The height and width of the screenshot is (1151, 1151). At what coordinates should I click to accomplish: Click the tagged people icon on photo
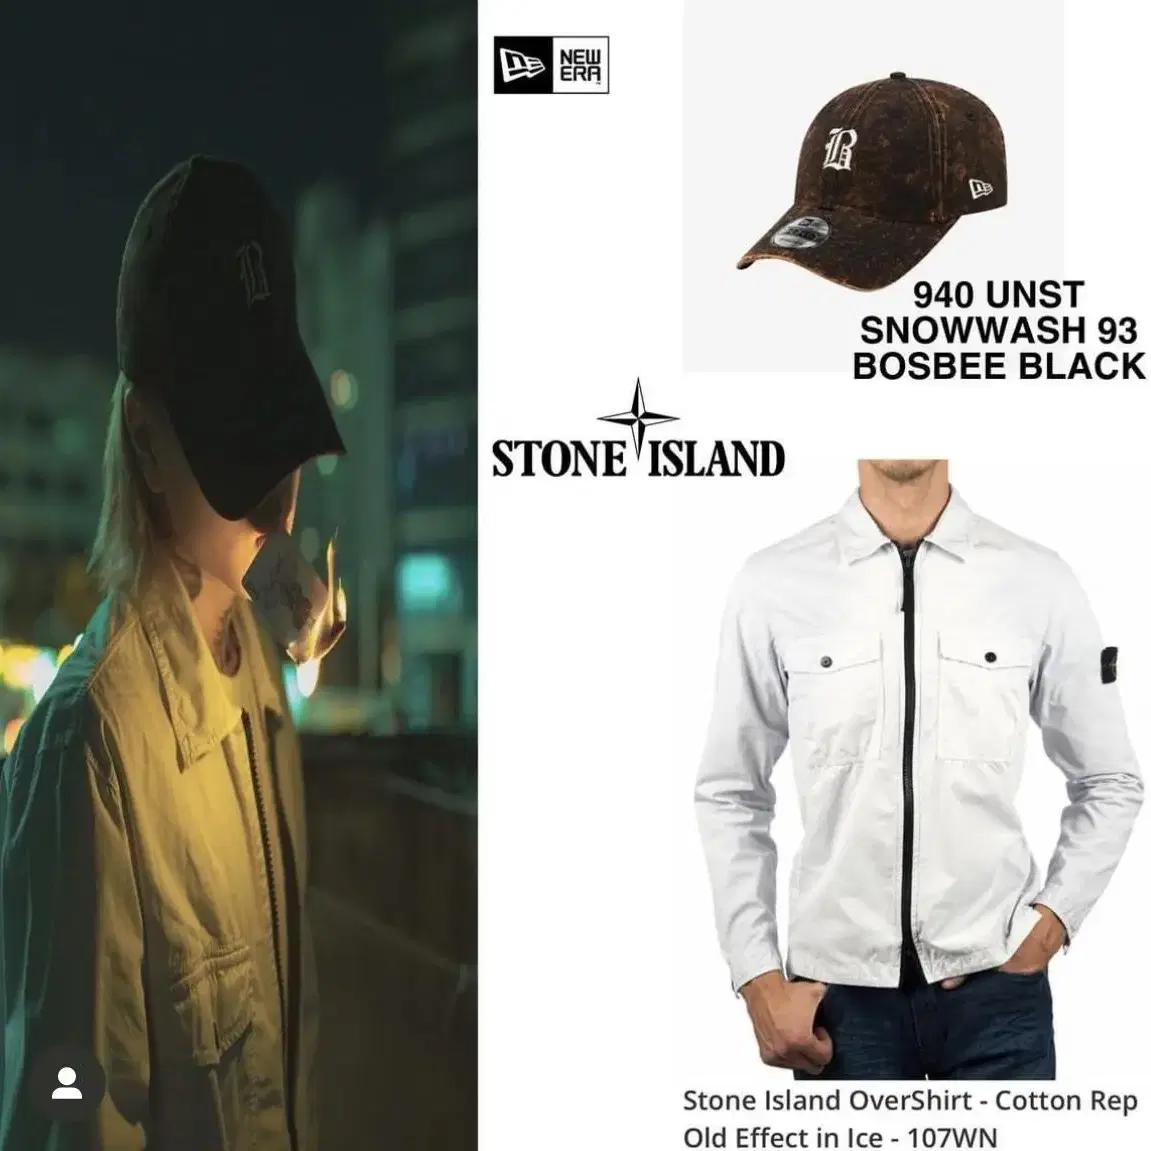click(67, 1083)
